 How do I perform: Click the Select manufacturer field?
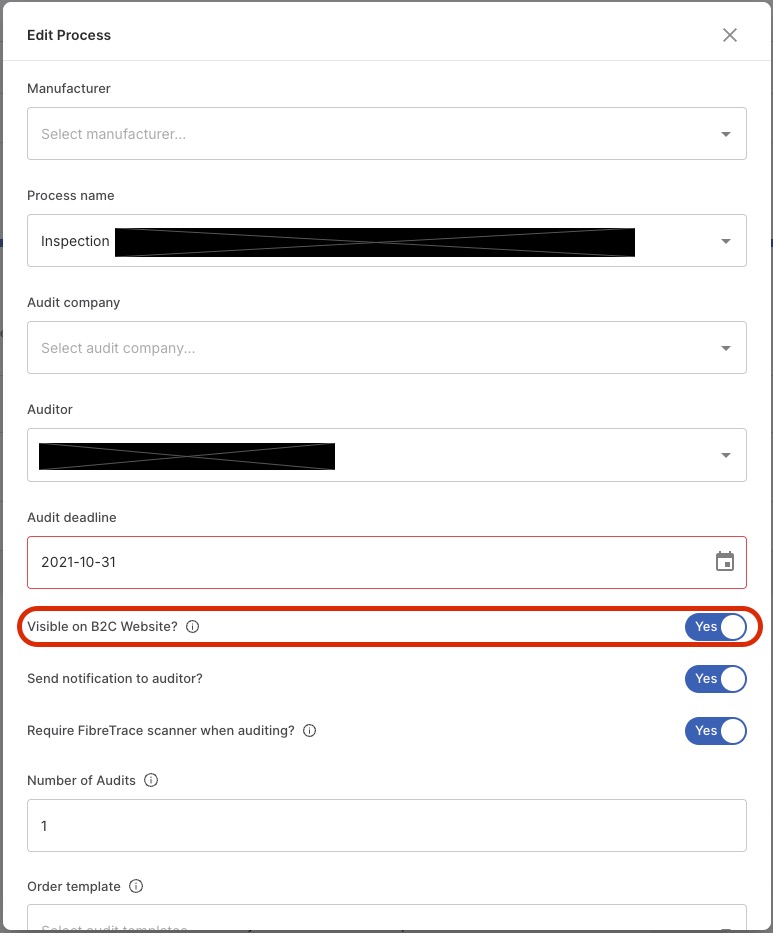coord(387,134)
